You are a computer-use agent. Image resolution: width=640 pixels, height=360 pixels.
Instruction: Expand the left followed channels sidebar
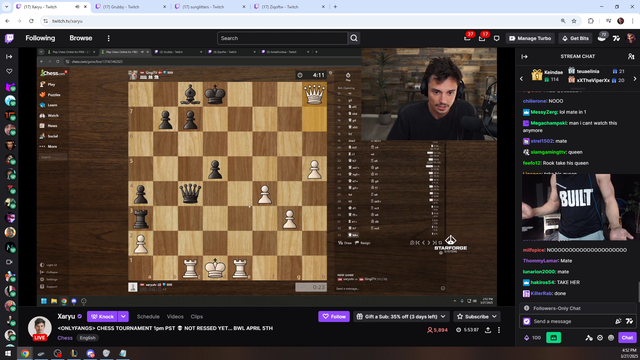click(x=9, y=57)
